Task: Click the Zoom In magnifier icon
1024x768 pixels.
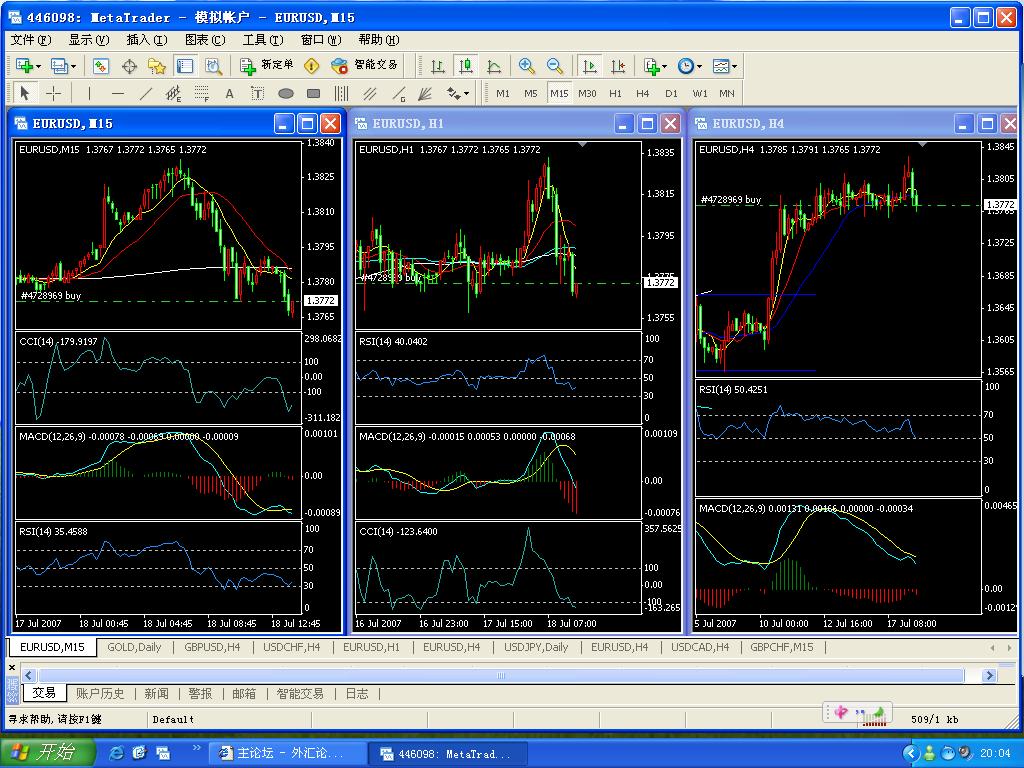Action: coord(526,66)
